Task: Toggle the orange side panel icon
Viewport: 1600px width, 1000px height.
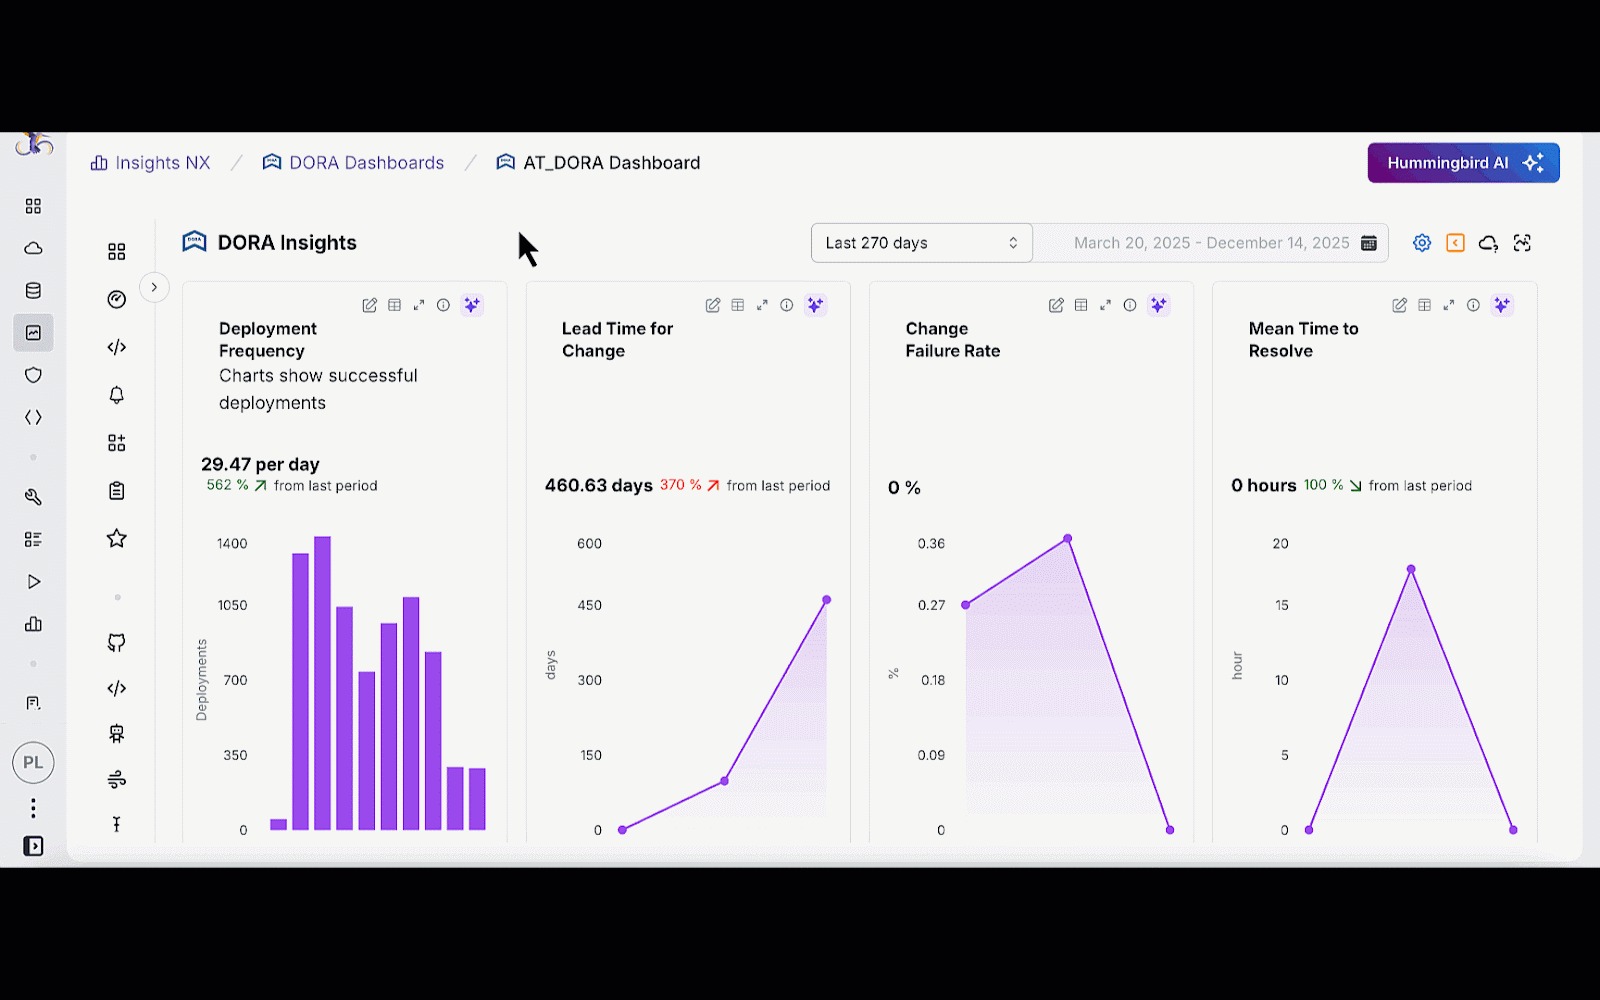Action: click(1455, 243)
